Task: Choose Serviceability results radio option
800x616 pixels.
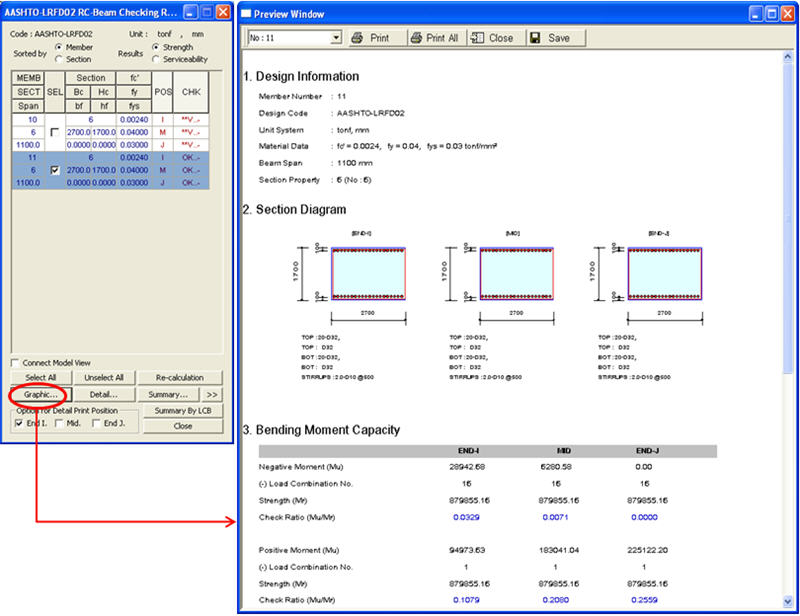Action: [156, 58]
